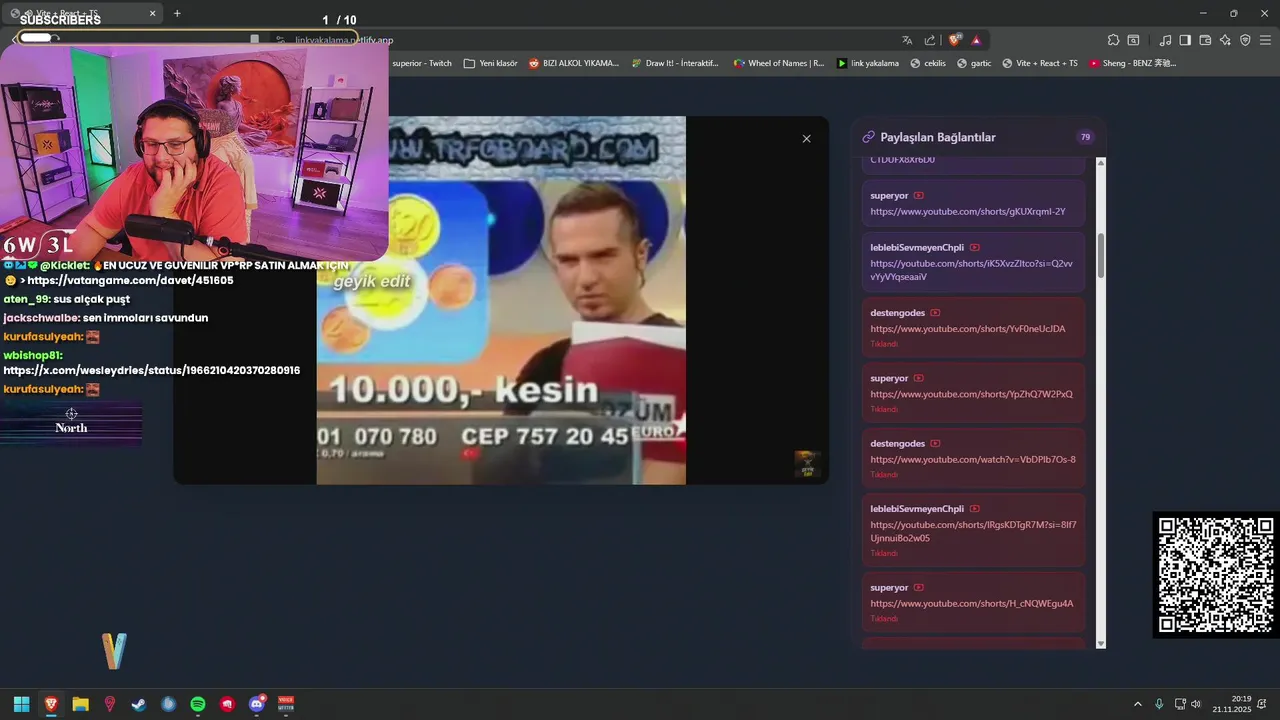Click YouTube icon next to destengodes YvF0neUcJDA
The width and height of the screenshot is (1280, 720).
point(935,313)
